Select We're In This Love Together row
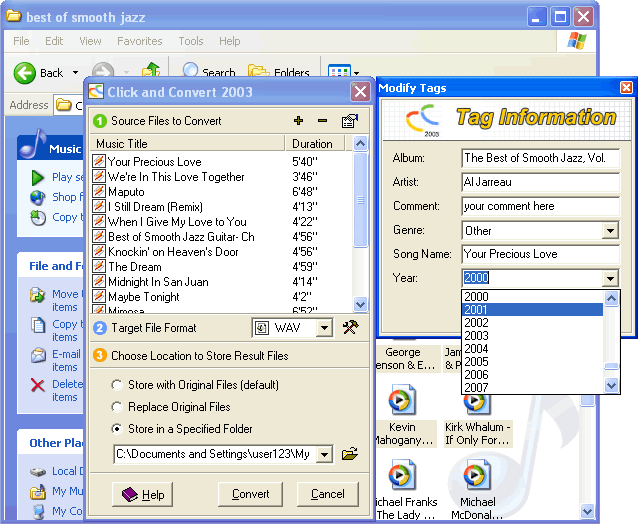 coord(222,177)
